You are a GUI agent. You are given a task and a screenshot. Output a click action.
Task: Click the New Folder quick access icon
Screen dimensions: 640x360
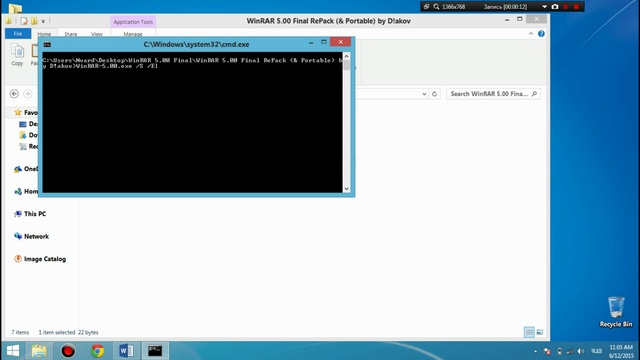click(34, 21)
